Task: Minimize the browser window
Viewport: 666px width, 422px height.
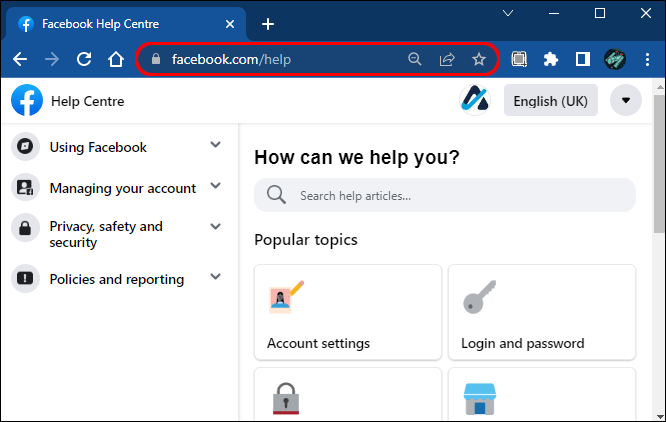Action: click(553, 13)
